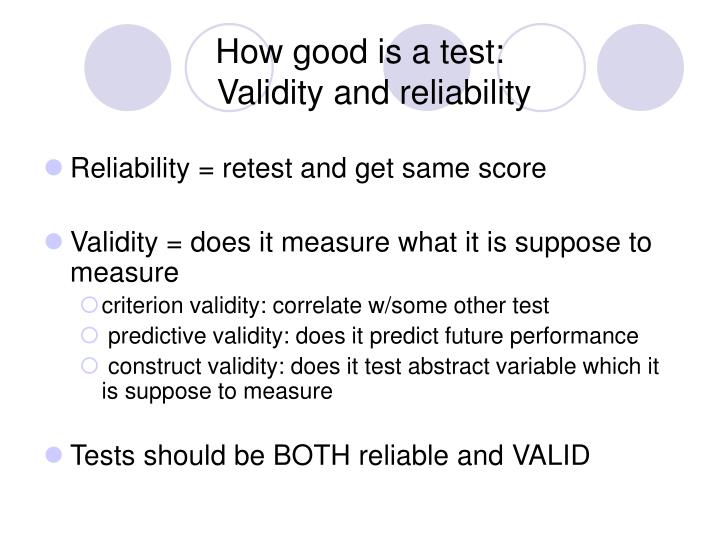The height and width of the screenshot is (540, 720).
Task: Click the word 'BOTH' in the last bullet
Action: [312, 456]
